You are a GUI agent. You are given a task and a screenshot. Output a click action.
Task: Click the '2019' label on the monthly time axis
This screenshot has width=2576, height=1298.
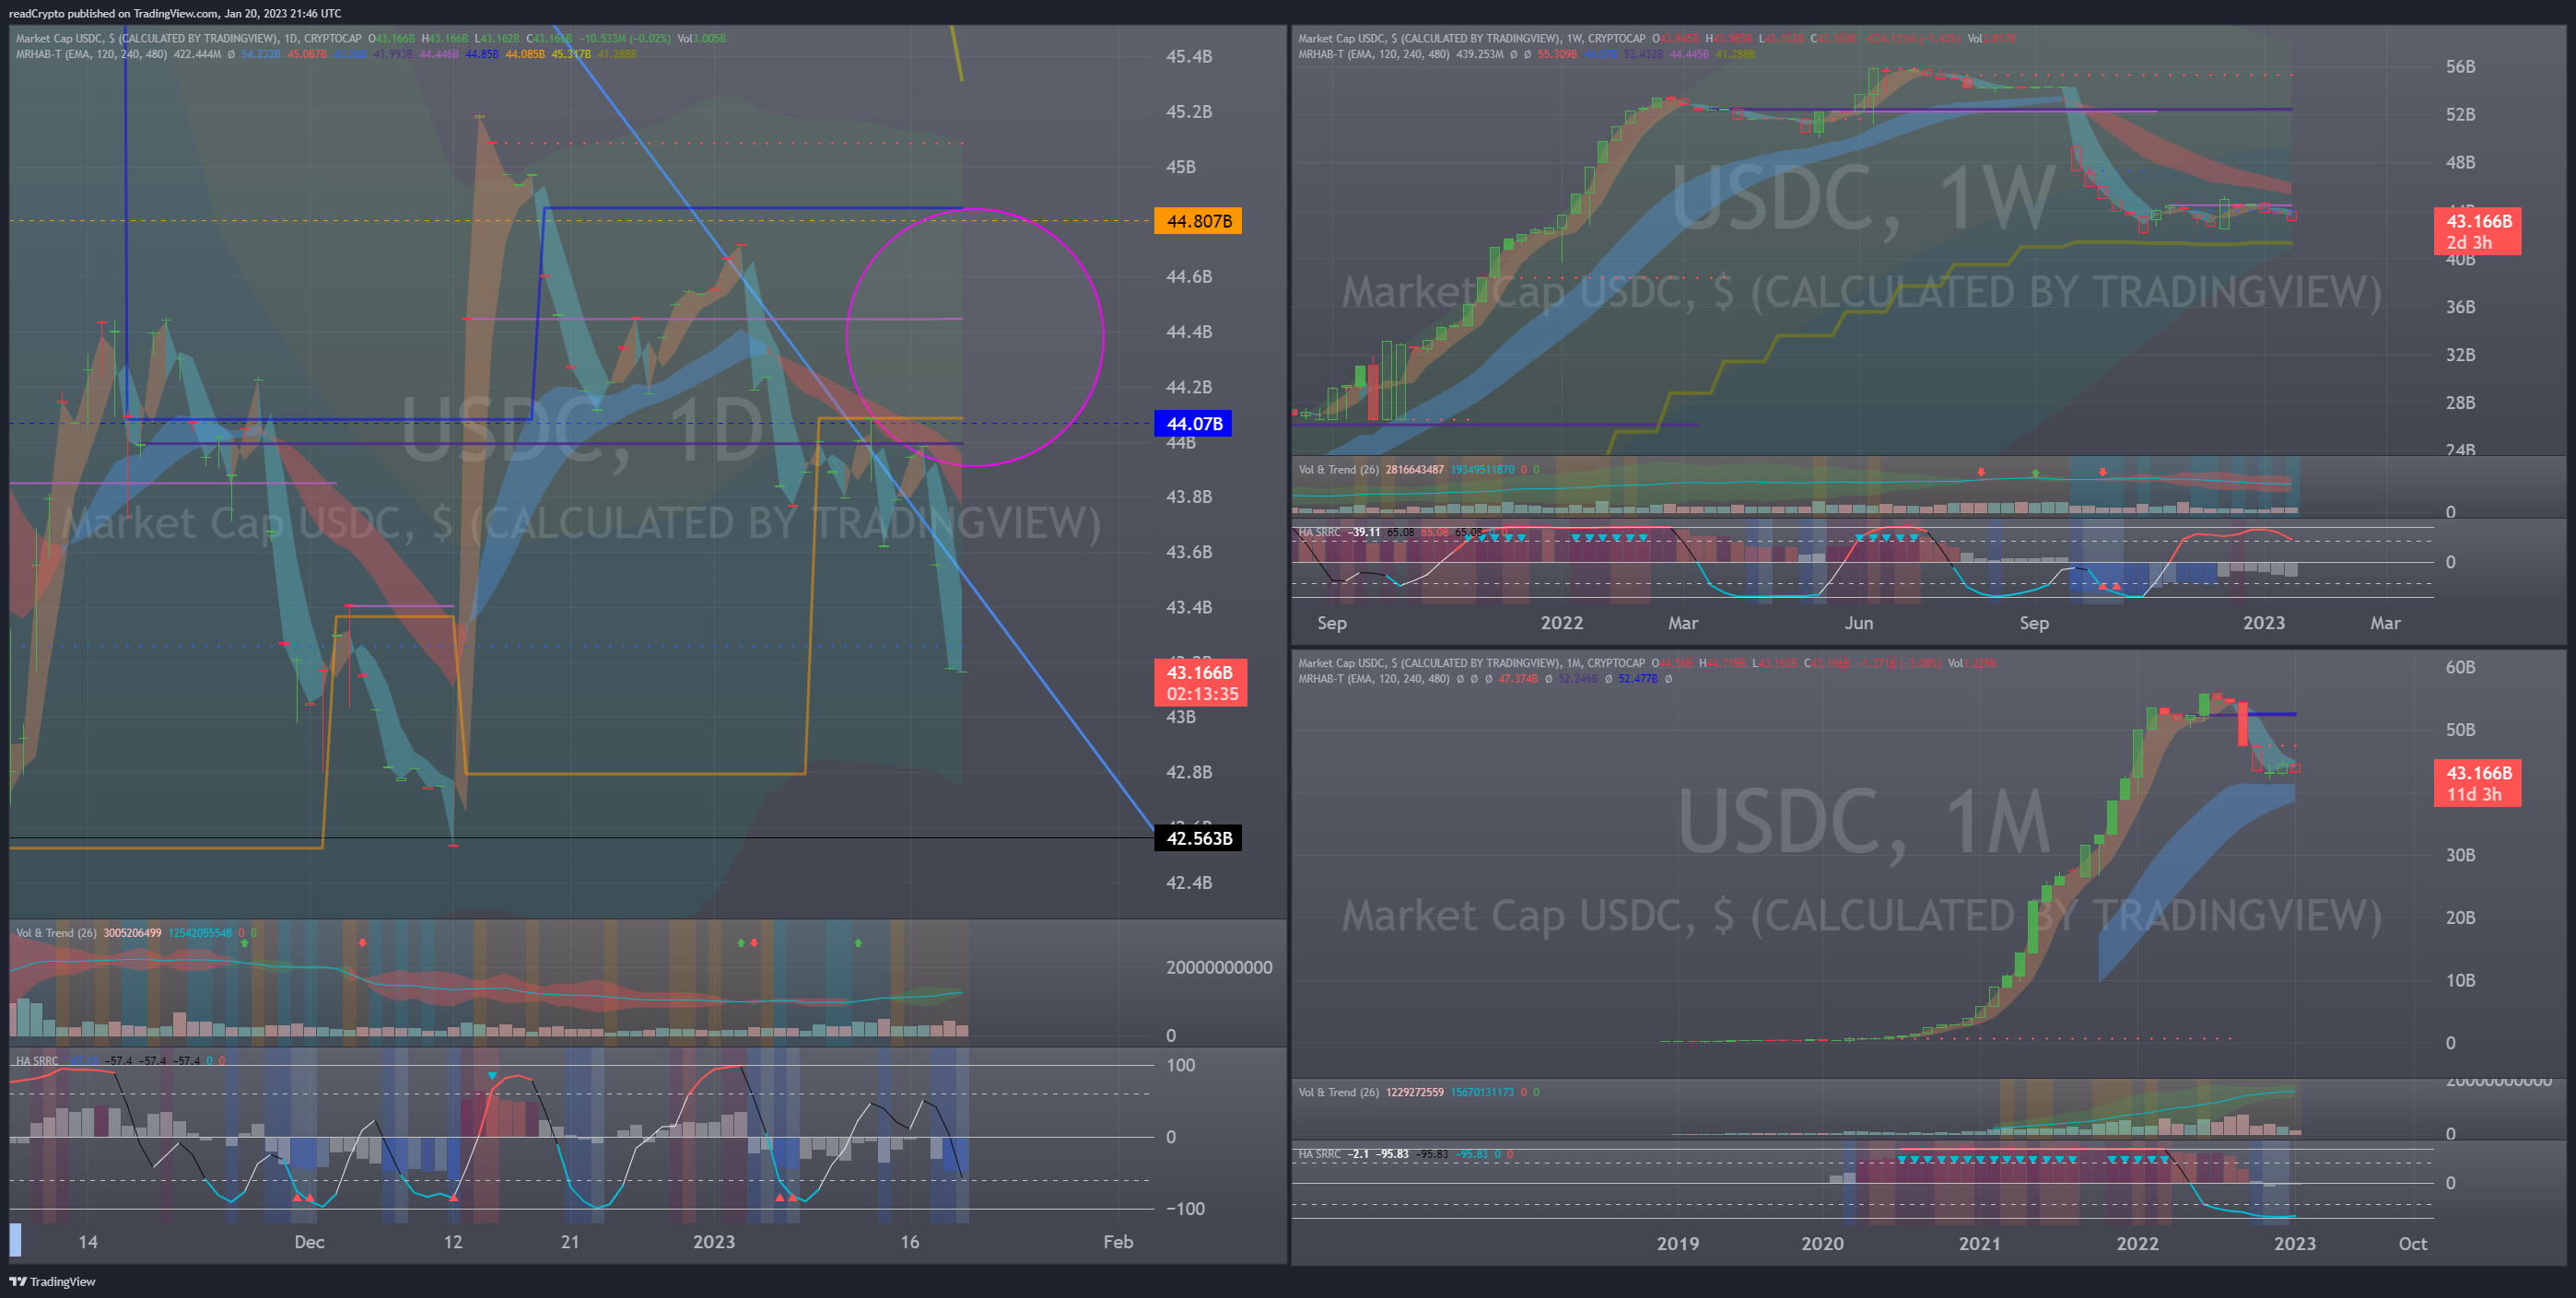tap(1678, 1244)
